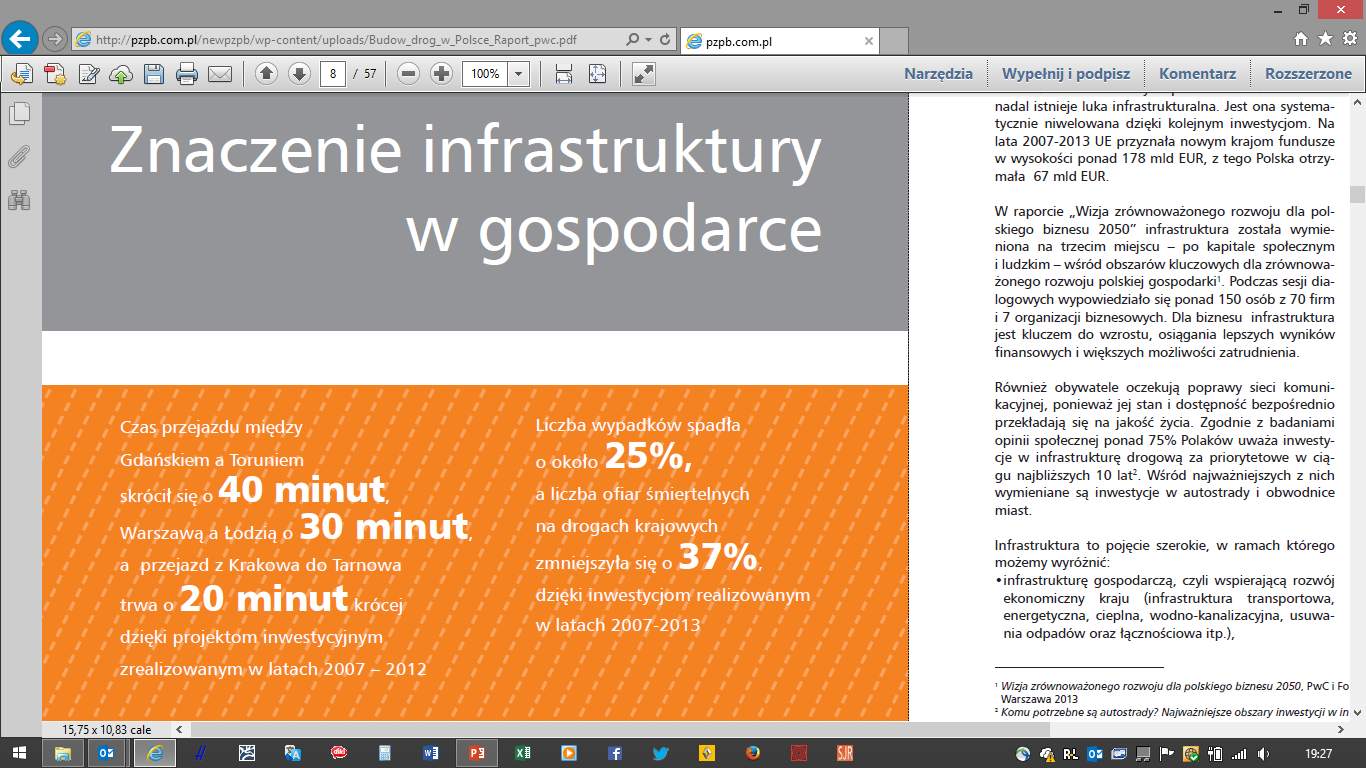
Task: Click the fit one full page icon
Action: point(597,73)
